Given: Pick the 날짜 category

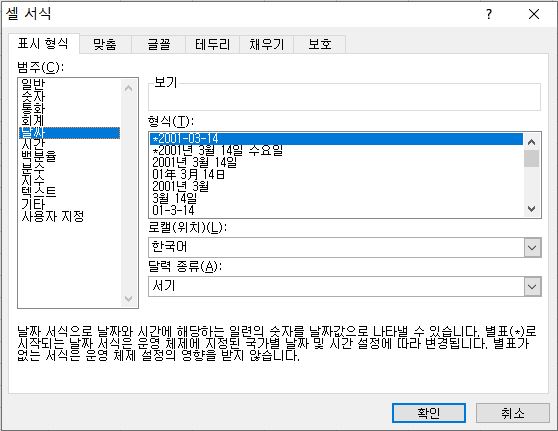Looking at the screenshot, I should [x=69, y=133].
